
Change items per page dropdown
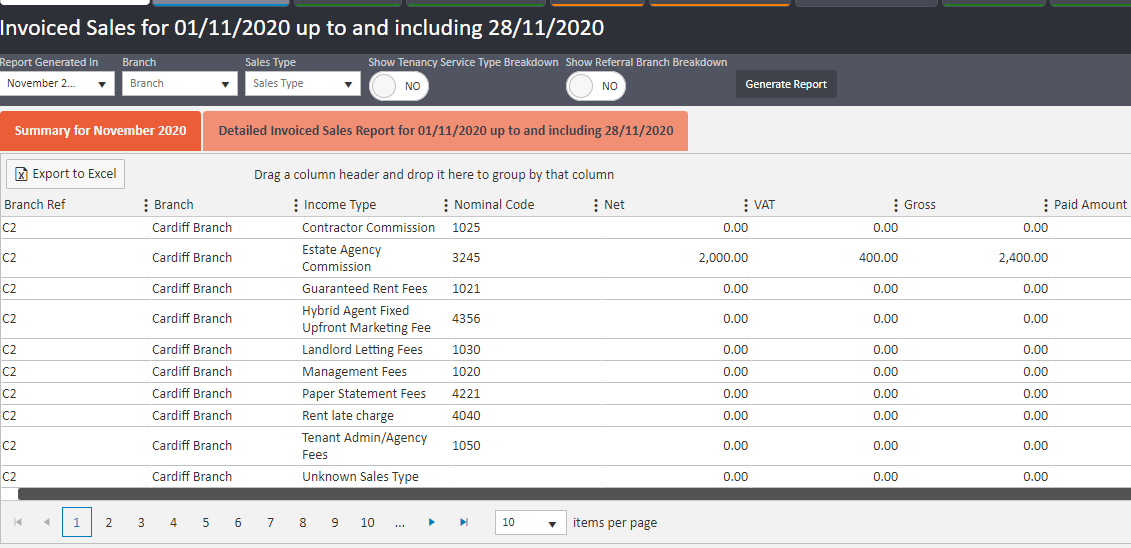530,523
